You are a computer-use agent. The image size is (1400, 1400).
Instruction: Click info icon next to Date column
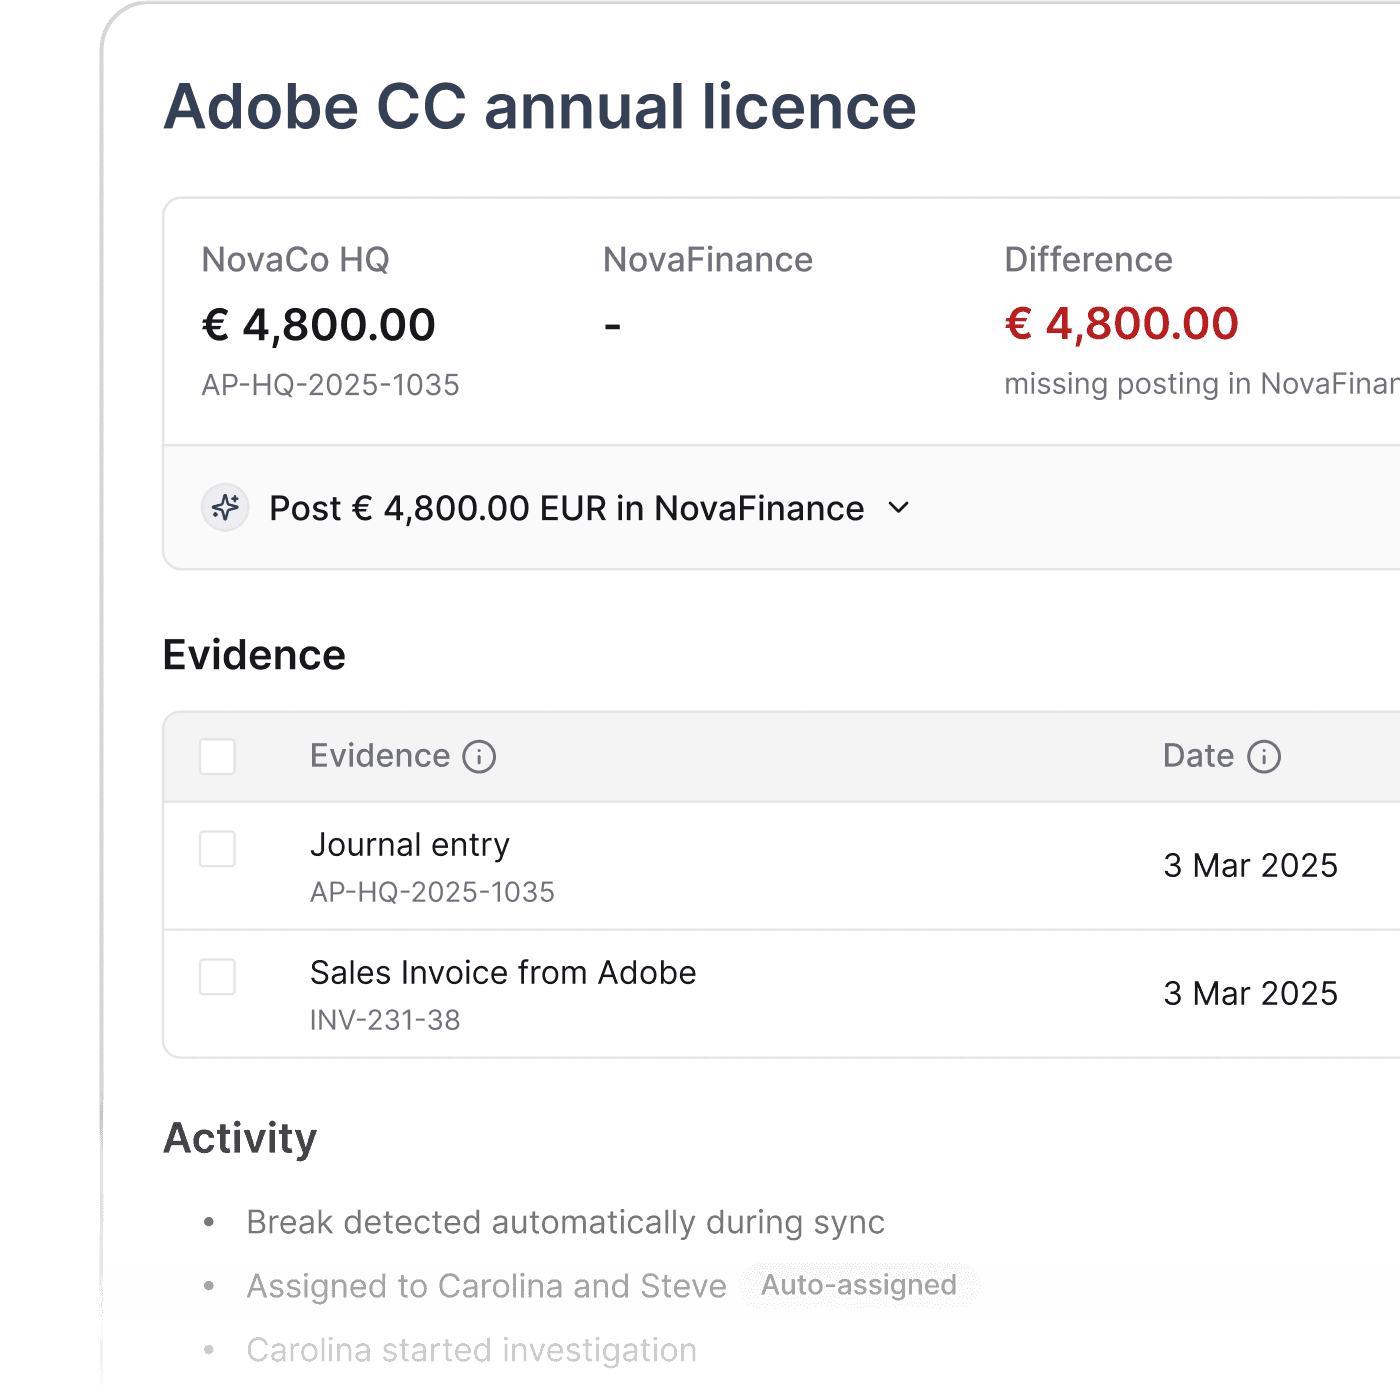pos(1264,757)
